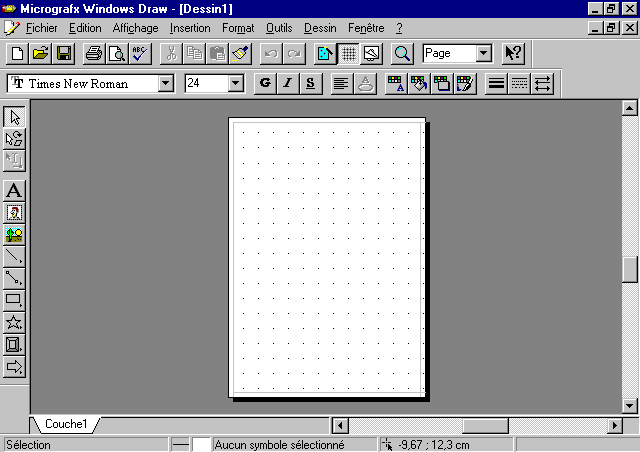The width and height of the screenshot is (640, 452).
Task: Open the Fenêtre menu
Action: click(366, 28)
